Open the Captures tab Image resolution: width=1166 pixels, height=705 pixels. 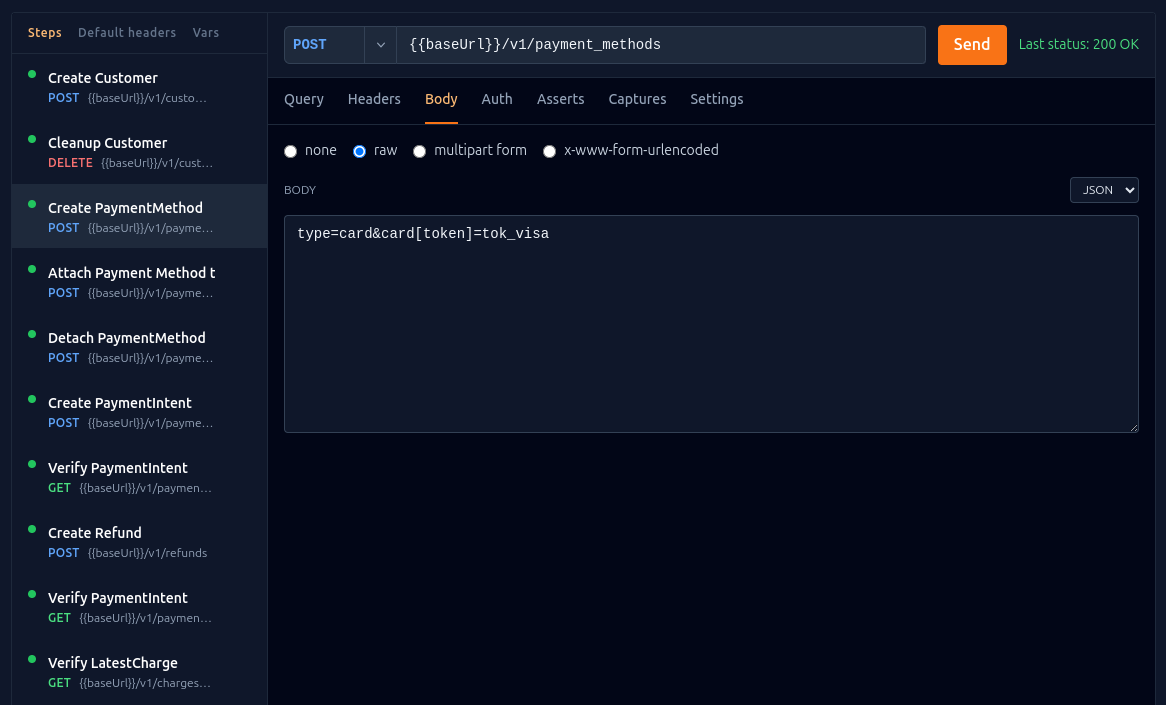[637, 99]
